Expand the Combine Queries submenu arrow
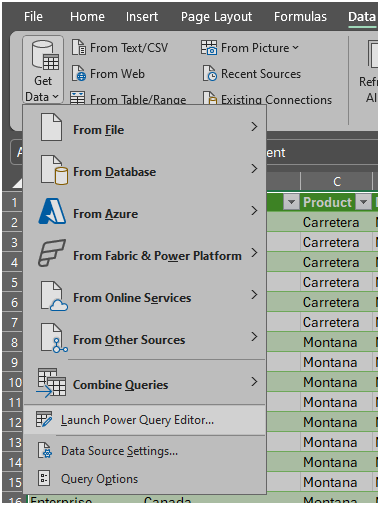380x505 pixels. point(254,382)
